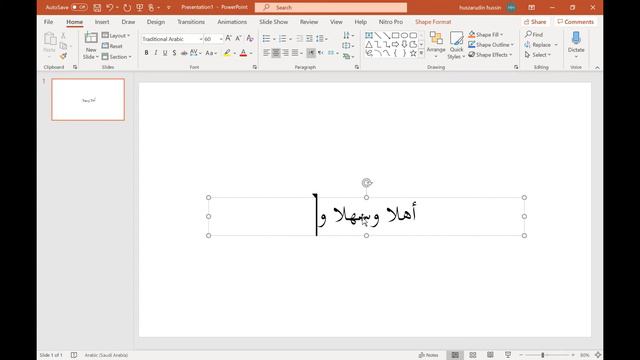This screenshot has width=640, height=360.
Task: Click the Format Painter brush icon
Action: 63,56
